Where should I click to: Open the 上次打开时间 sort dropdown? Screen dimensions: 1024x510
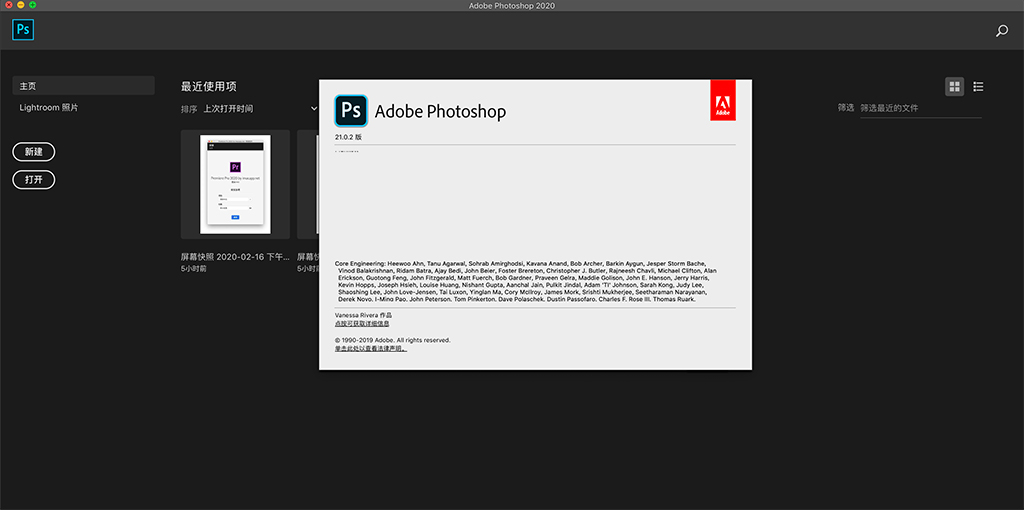pos(260,108)
